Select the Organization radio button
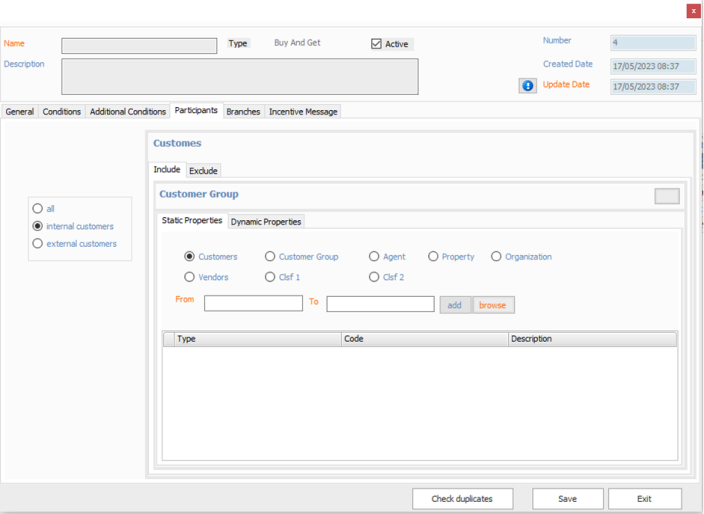The image size is (704, 514). coord(496,257)
